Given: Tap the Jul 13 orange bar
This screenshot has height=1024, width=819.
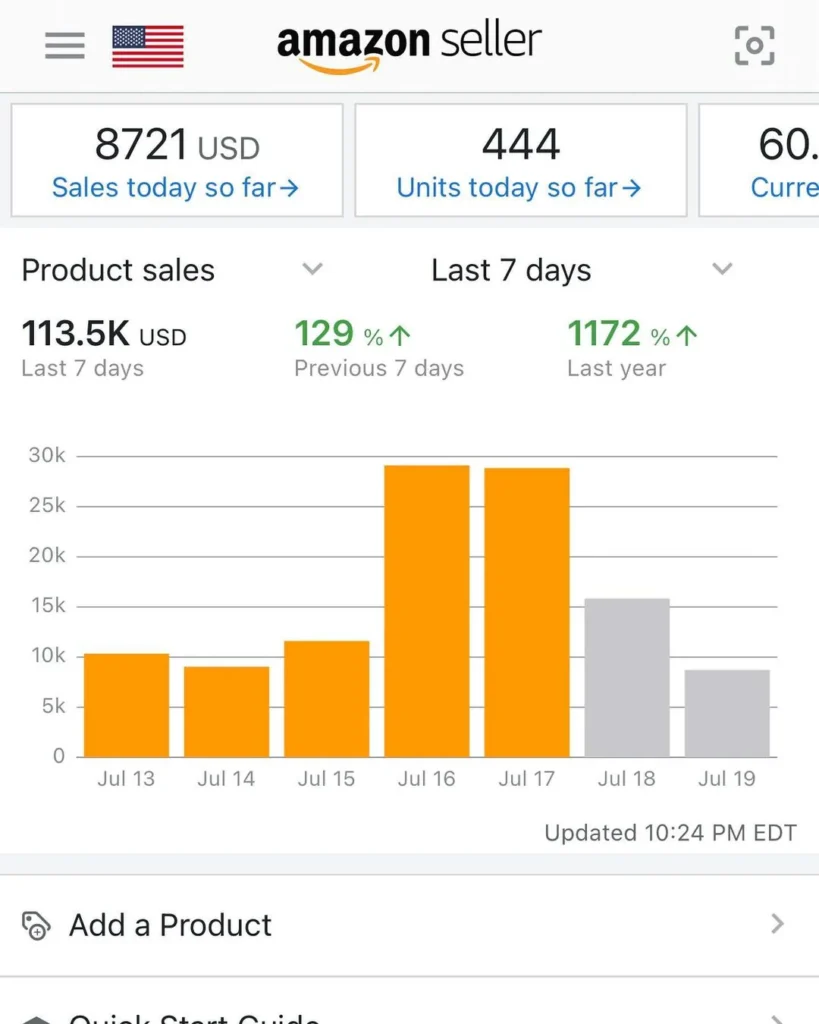Looking at the screenshot, I should 126,705.
